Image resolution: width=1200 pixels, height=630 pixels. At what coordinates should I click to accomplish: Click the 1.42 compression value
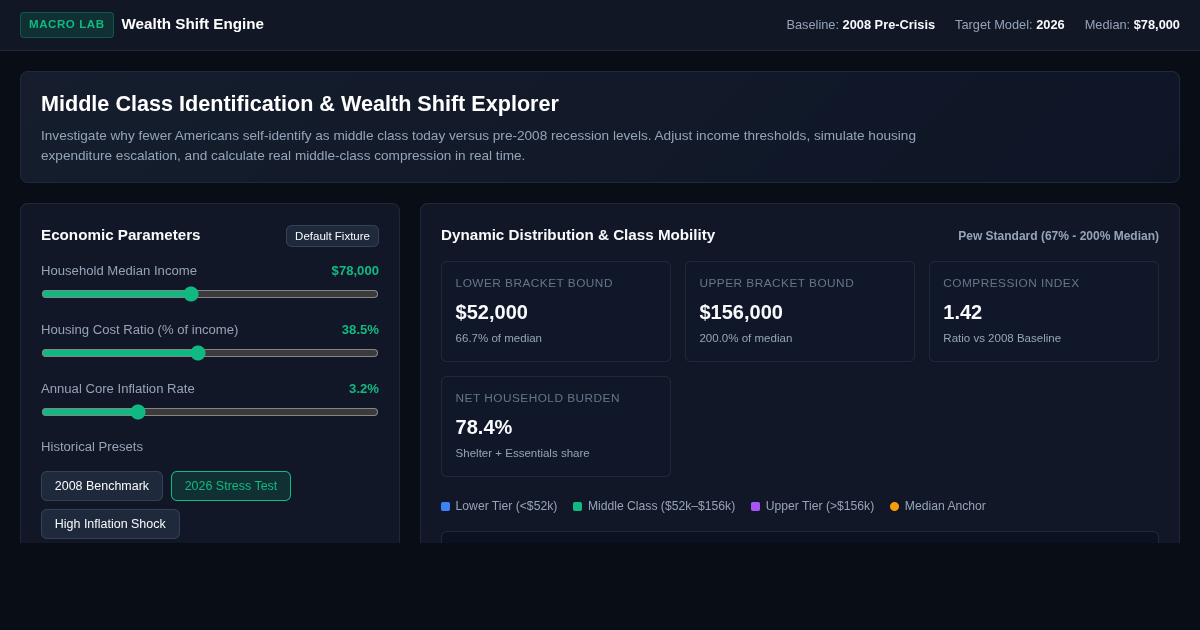963,312
